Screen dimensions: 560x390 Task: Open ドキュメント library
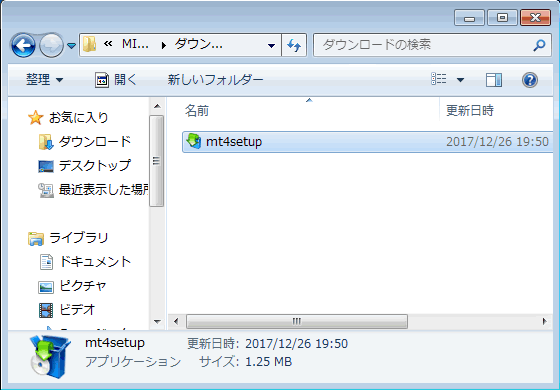pos(95,262)
